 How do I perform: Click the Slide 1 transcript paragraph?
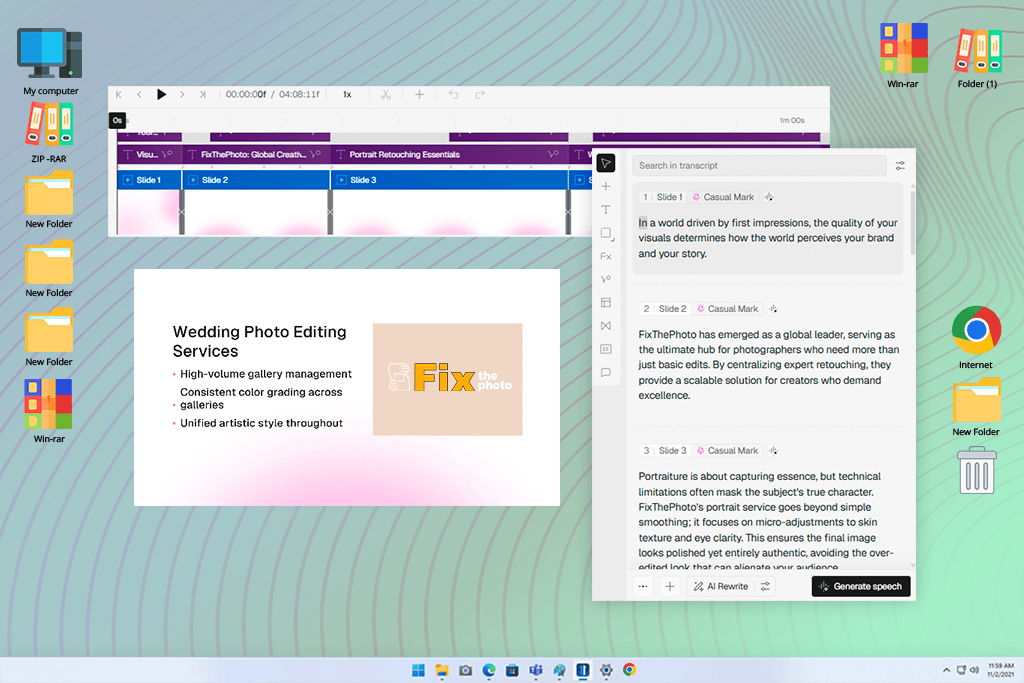(768, 238)
